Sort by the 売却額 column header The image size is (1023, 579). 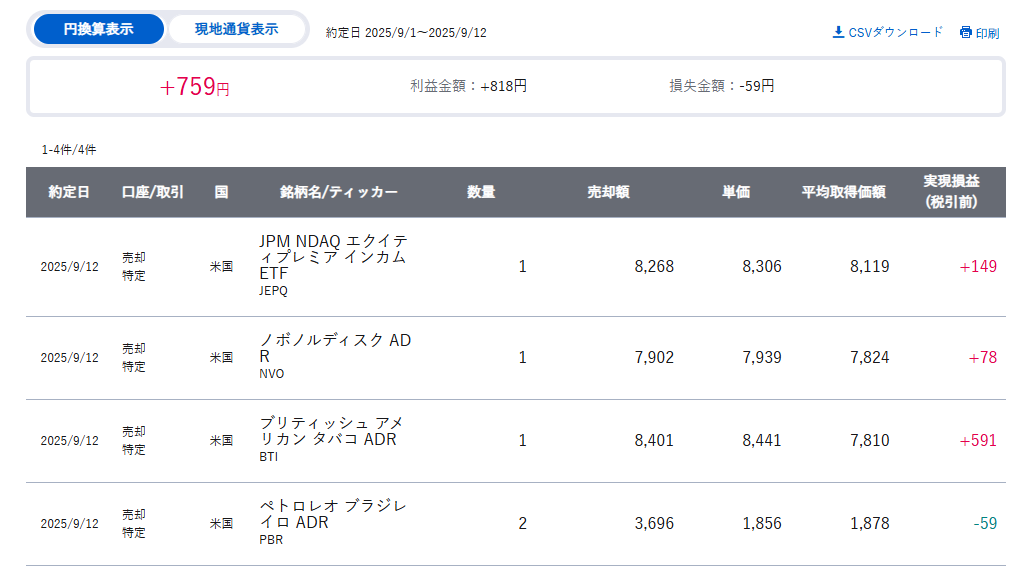pos(608,192)
